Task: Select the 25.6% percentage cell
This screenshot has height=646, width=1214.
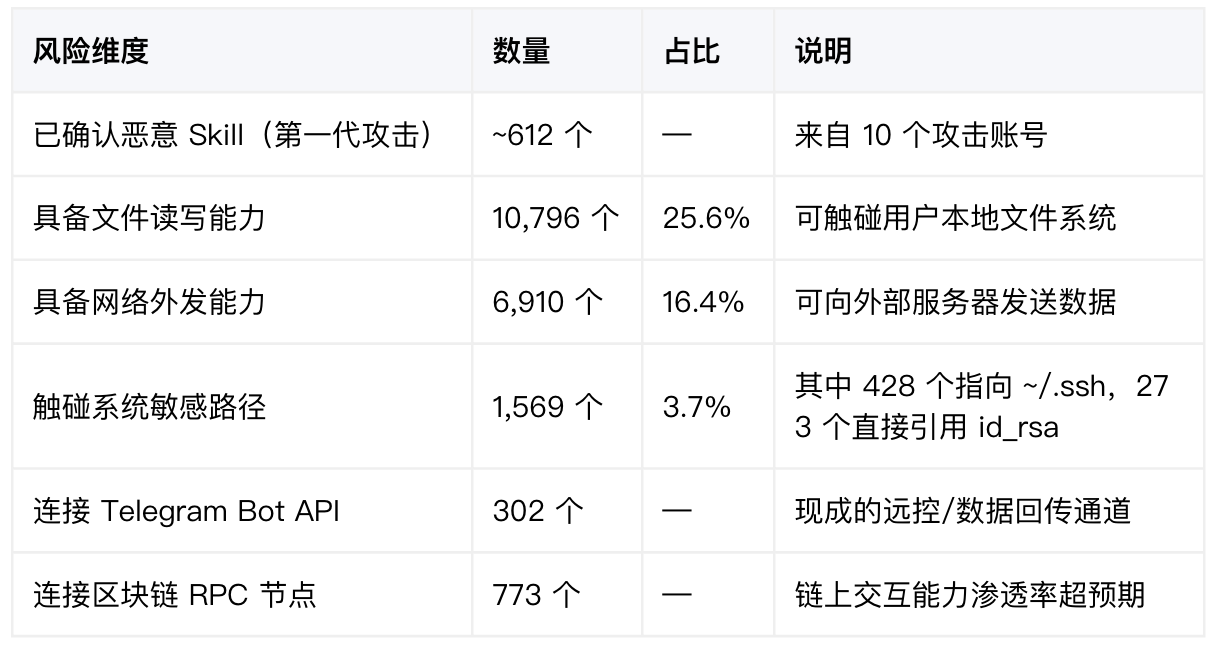Action: point(706,218)
